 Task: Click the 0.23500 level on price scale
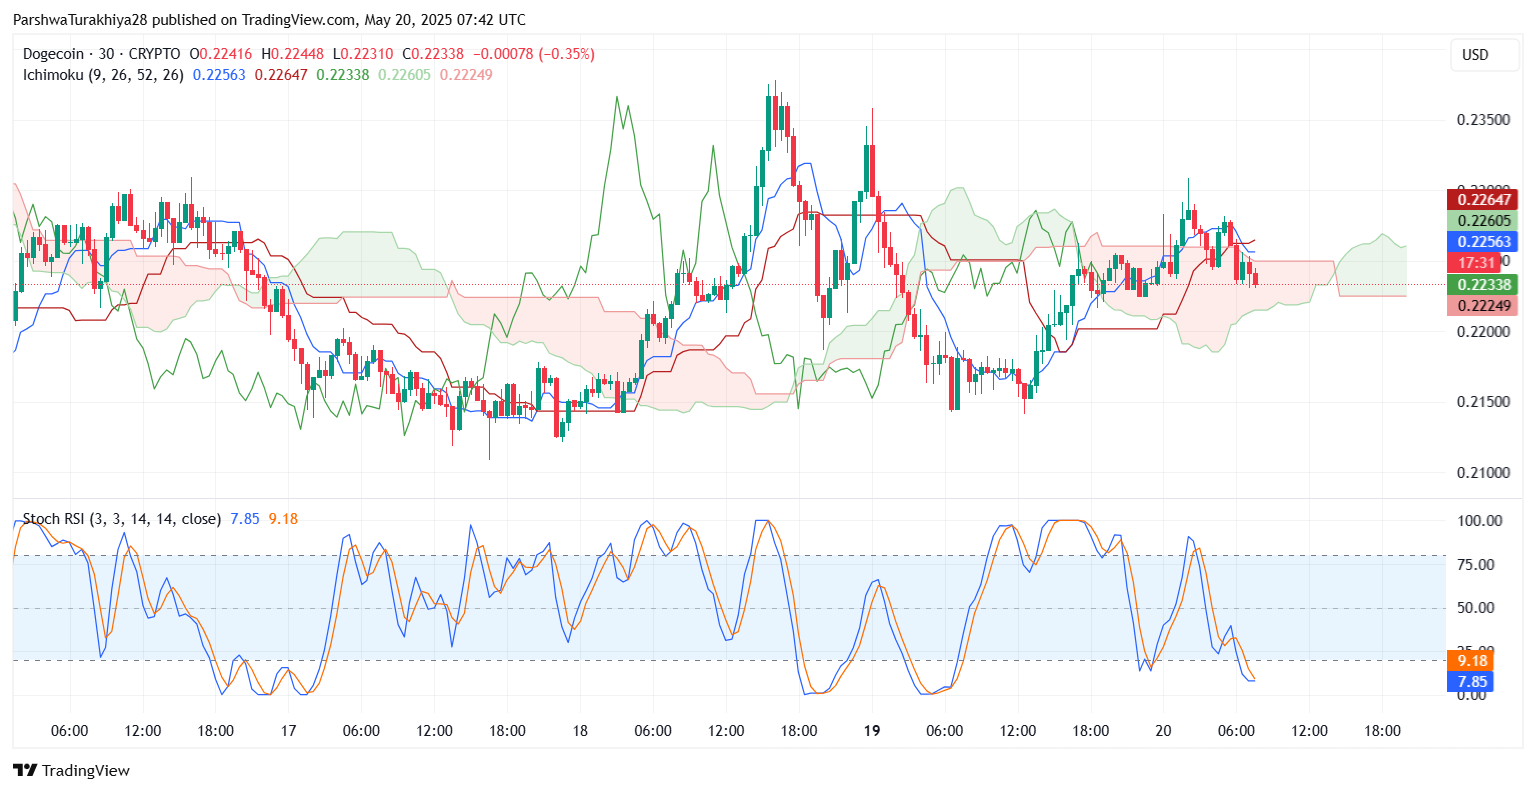[x=1483, y=120]
